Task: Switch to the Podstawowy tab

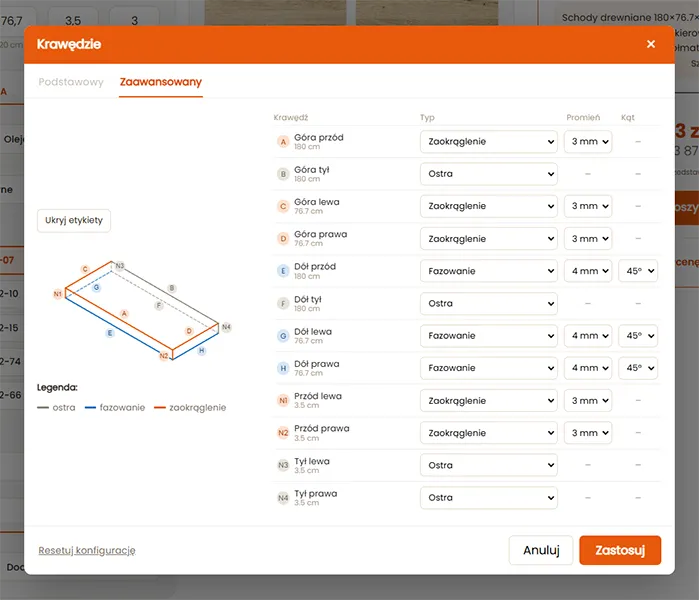Action: [71, 82]
